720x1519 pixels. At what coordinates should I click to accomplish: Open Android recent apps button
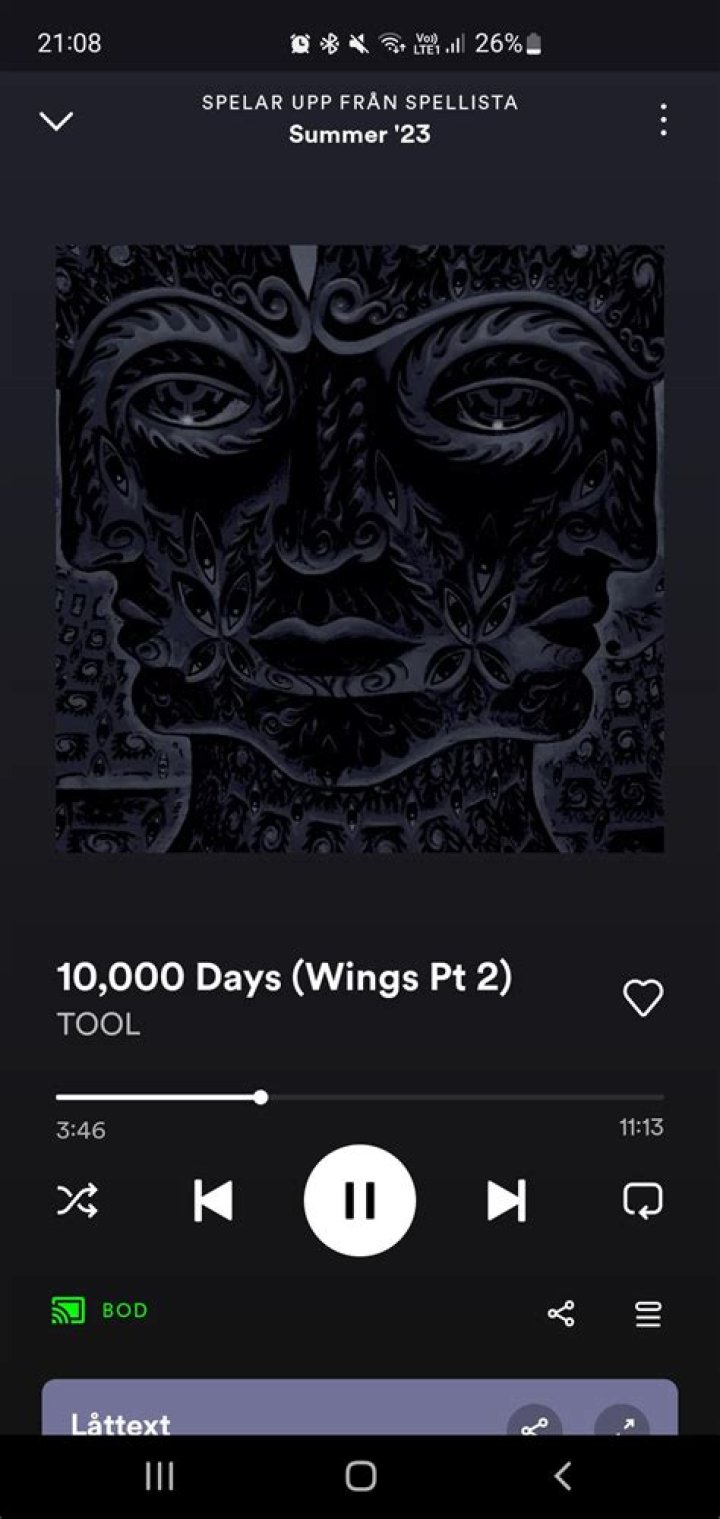coord(159,1476)
